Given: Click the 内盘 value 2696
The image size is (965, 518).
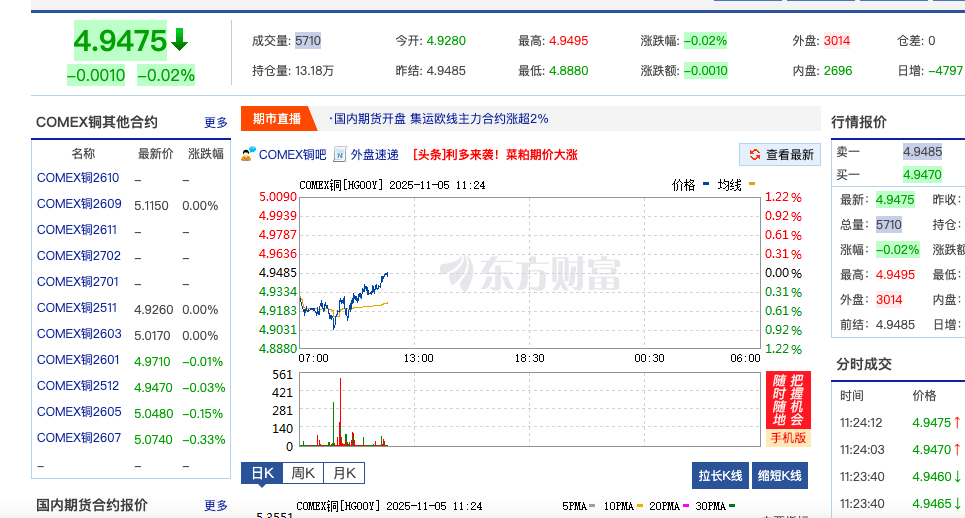Looking at the screenshot, I should pos(838,71).
